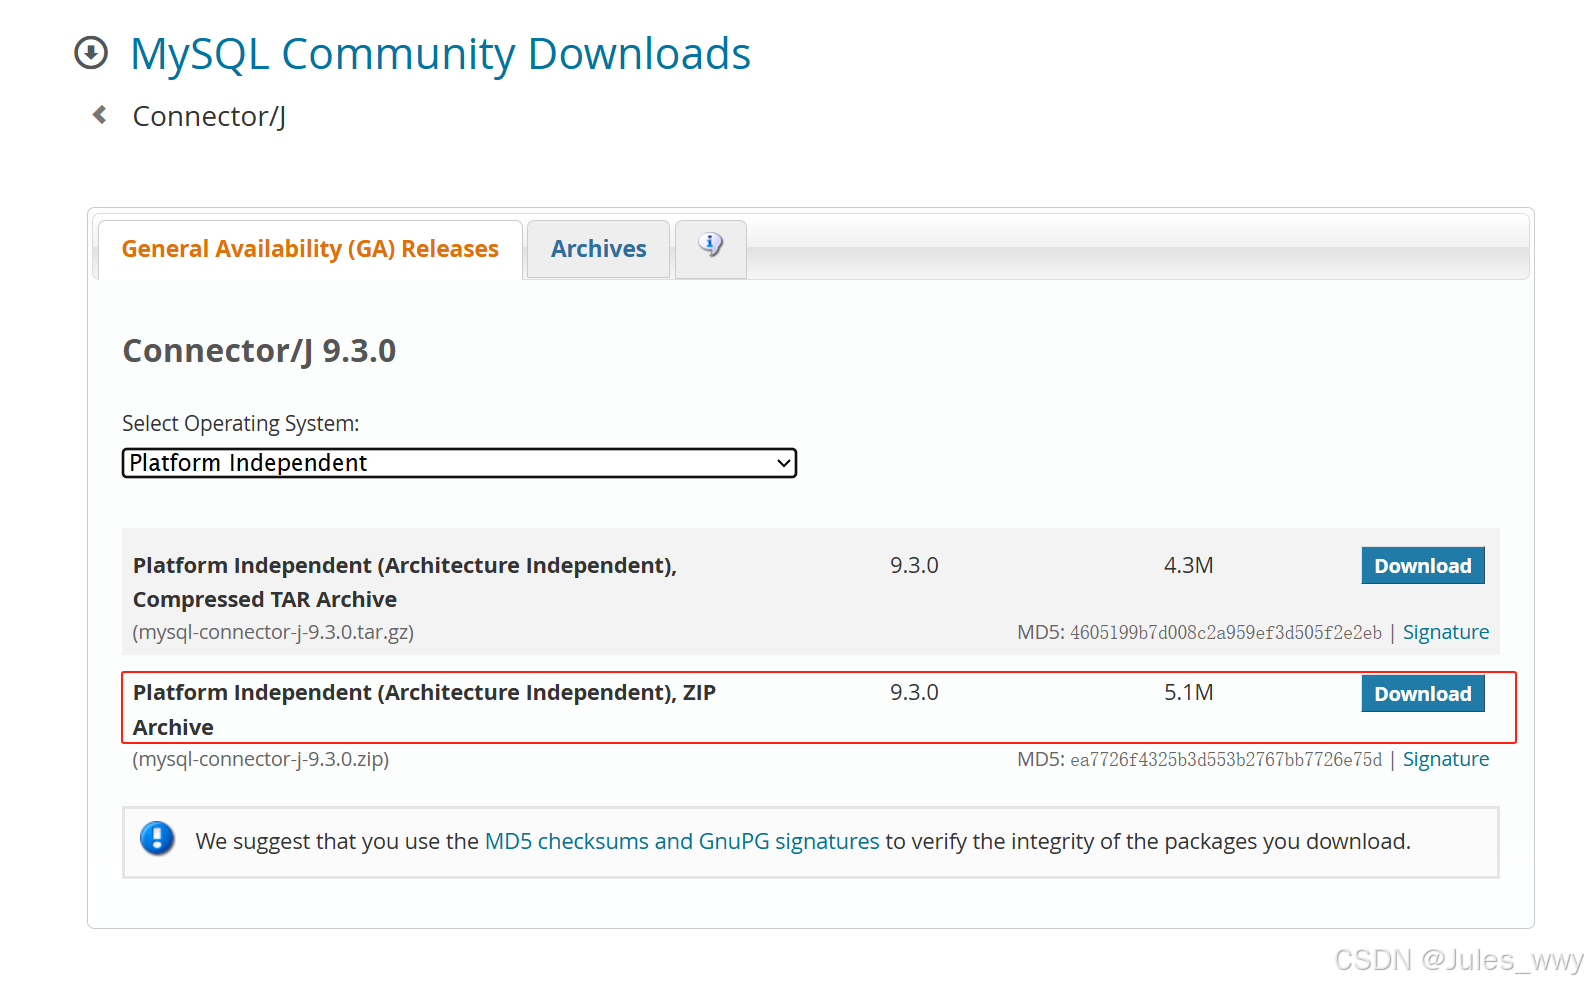Viewport: 1588px width, 987px height.
Task: Click the MD5 hash 4605199b7d008c2a959ef3d505f2e2eb
Action: point(1225,632)
